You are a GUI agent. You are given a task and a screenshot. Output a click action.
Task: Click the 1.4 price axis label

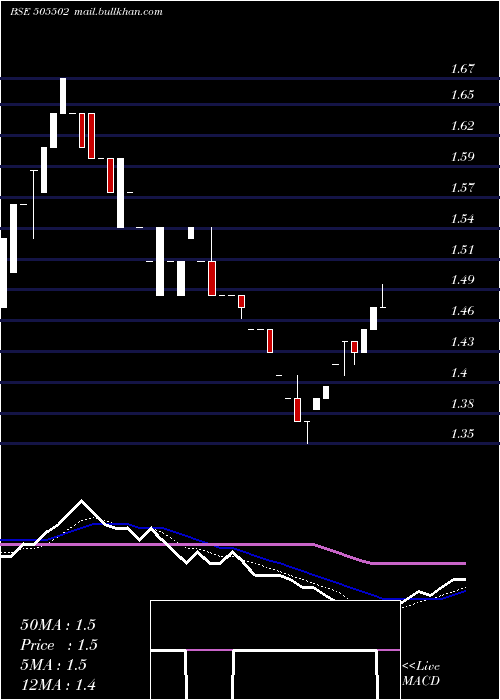point(460,373)
